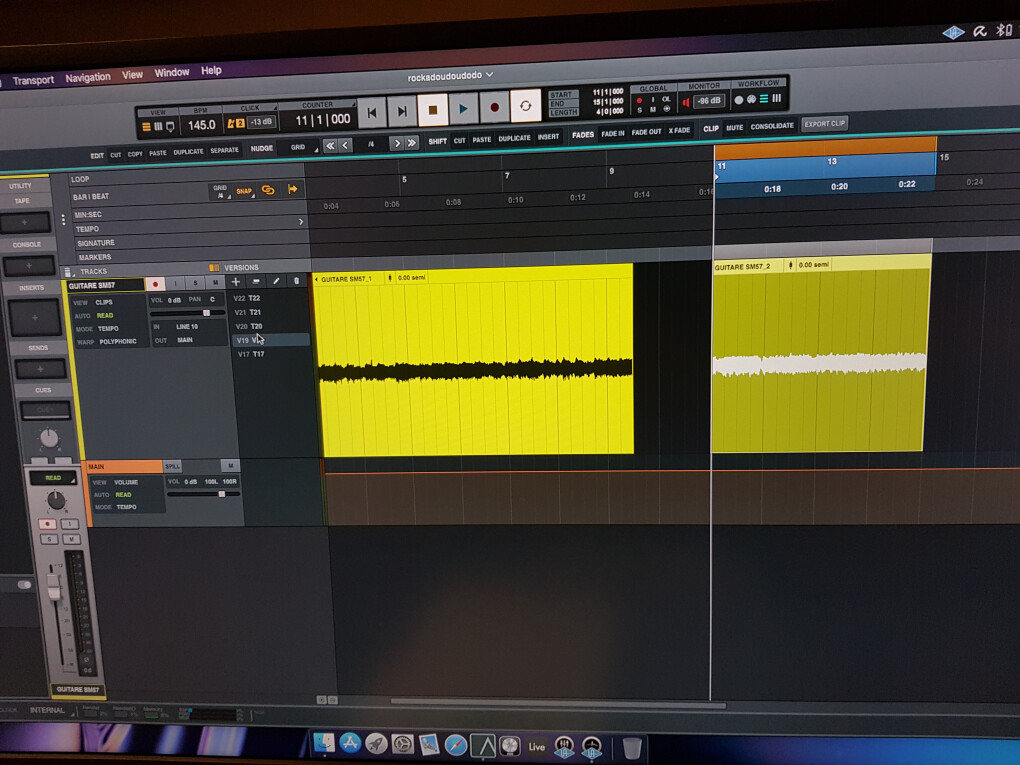
Task: Skip forward with the go-to-end transport button
Action: (x=402, y=111)
